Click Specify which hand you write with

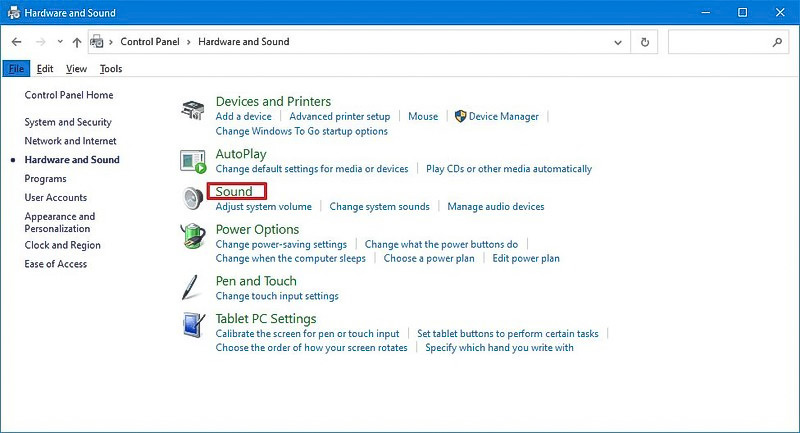coord(499,347)
